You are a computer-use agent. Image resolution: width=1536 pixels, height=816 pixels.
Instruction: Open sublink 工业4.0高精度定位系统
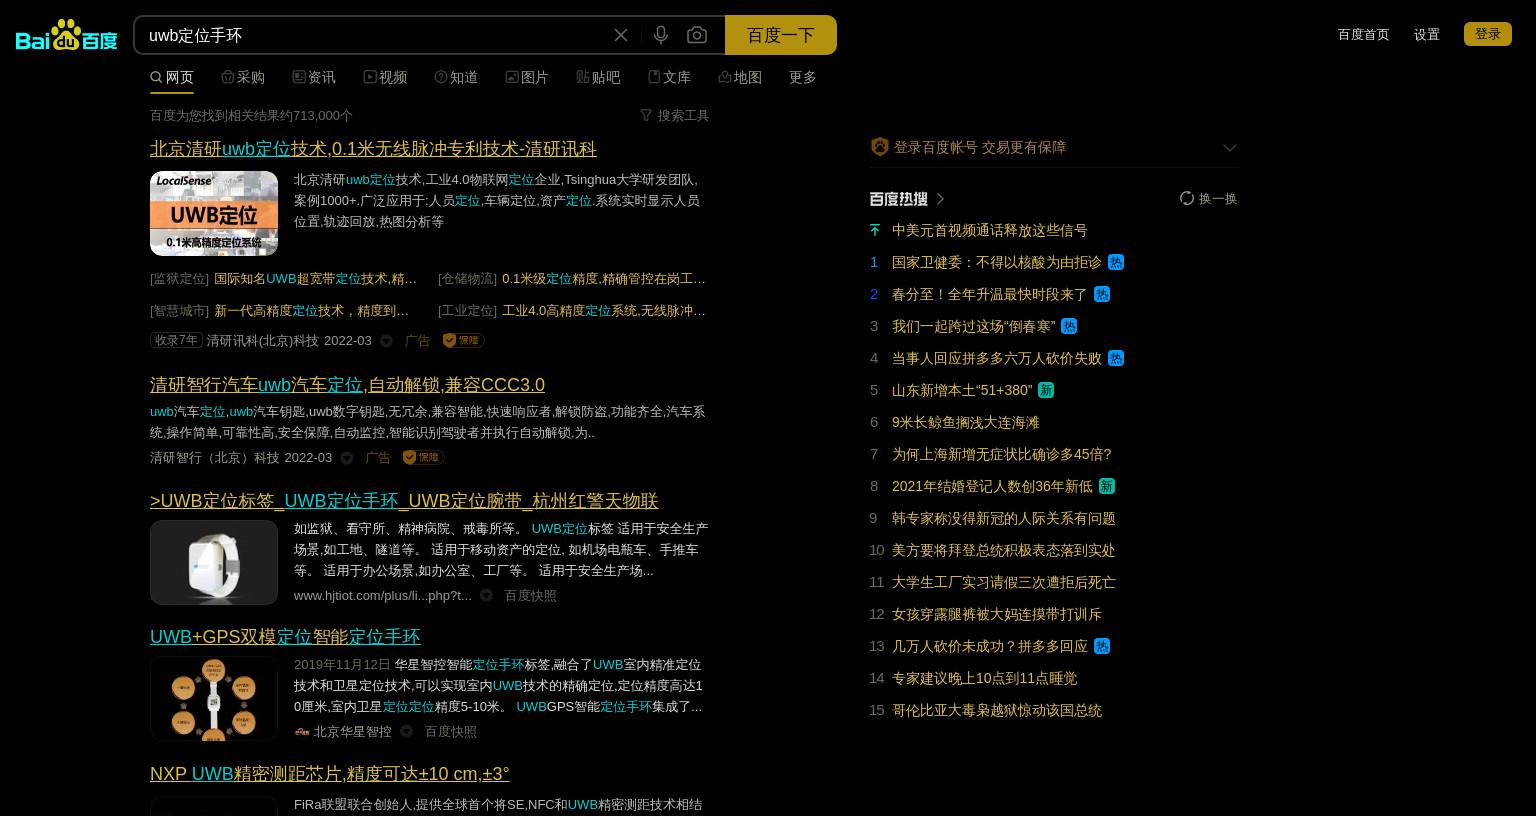coord(604,311)
